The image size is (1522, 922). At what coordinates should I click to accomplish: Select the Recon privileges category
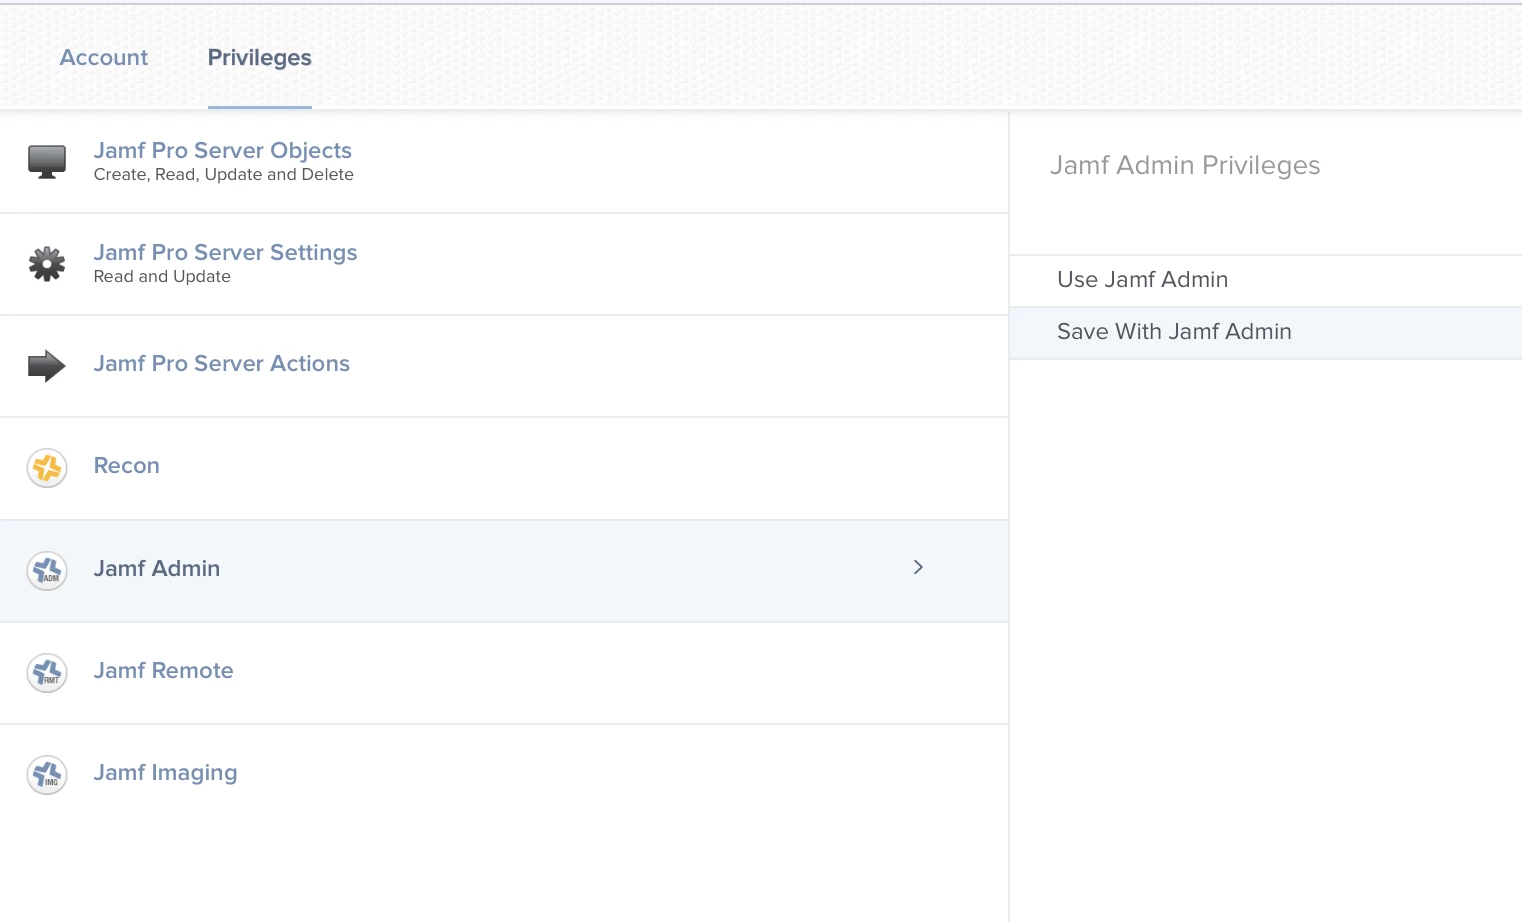(x=504, y=468)
